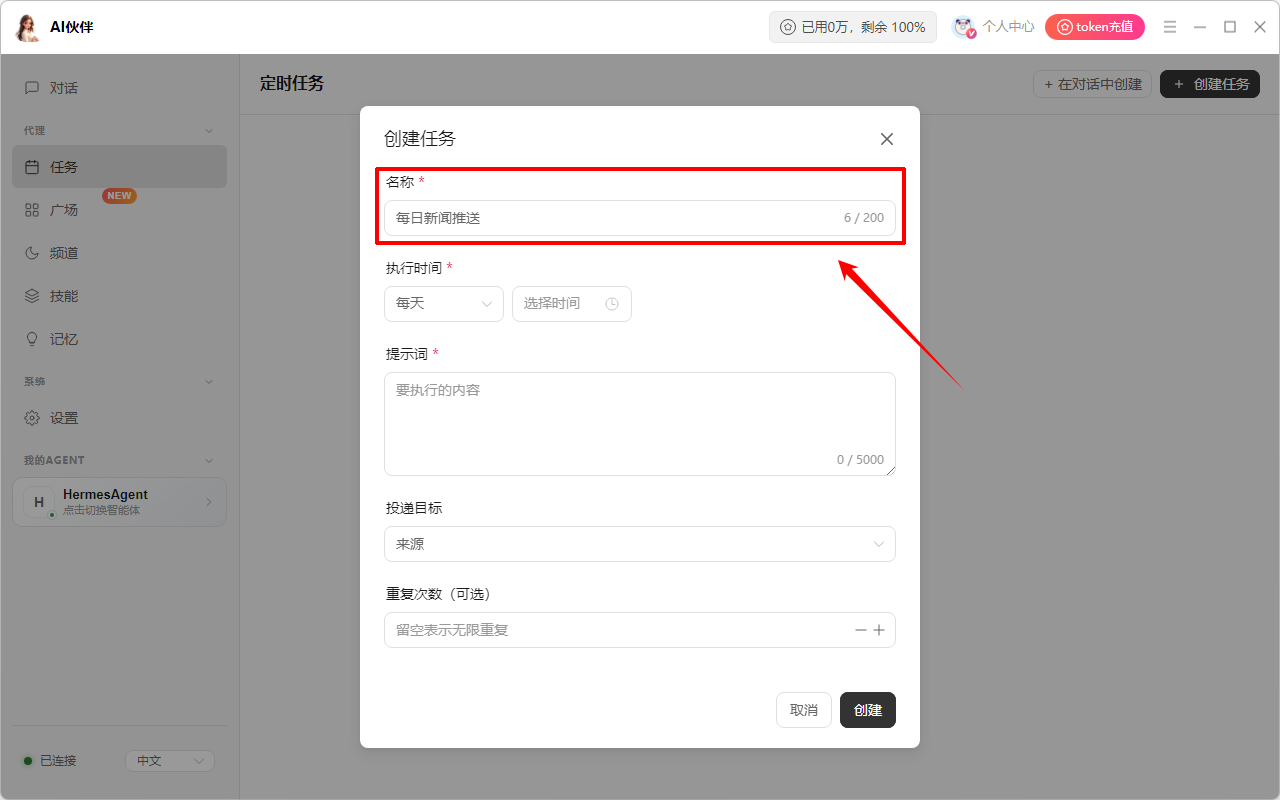1280x800 pixels.
Task: Close the 创建任务 dialog
Action: pyautogui.click(x=887, y=139)
